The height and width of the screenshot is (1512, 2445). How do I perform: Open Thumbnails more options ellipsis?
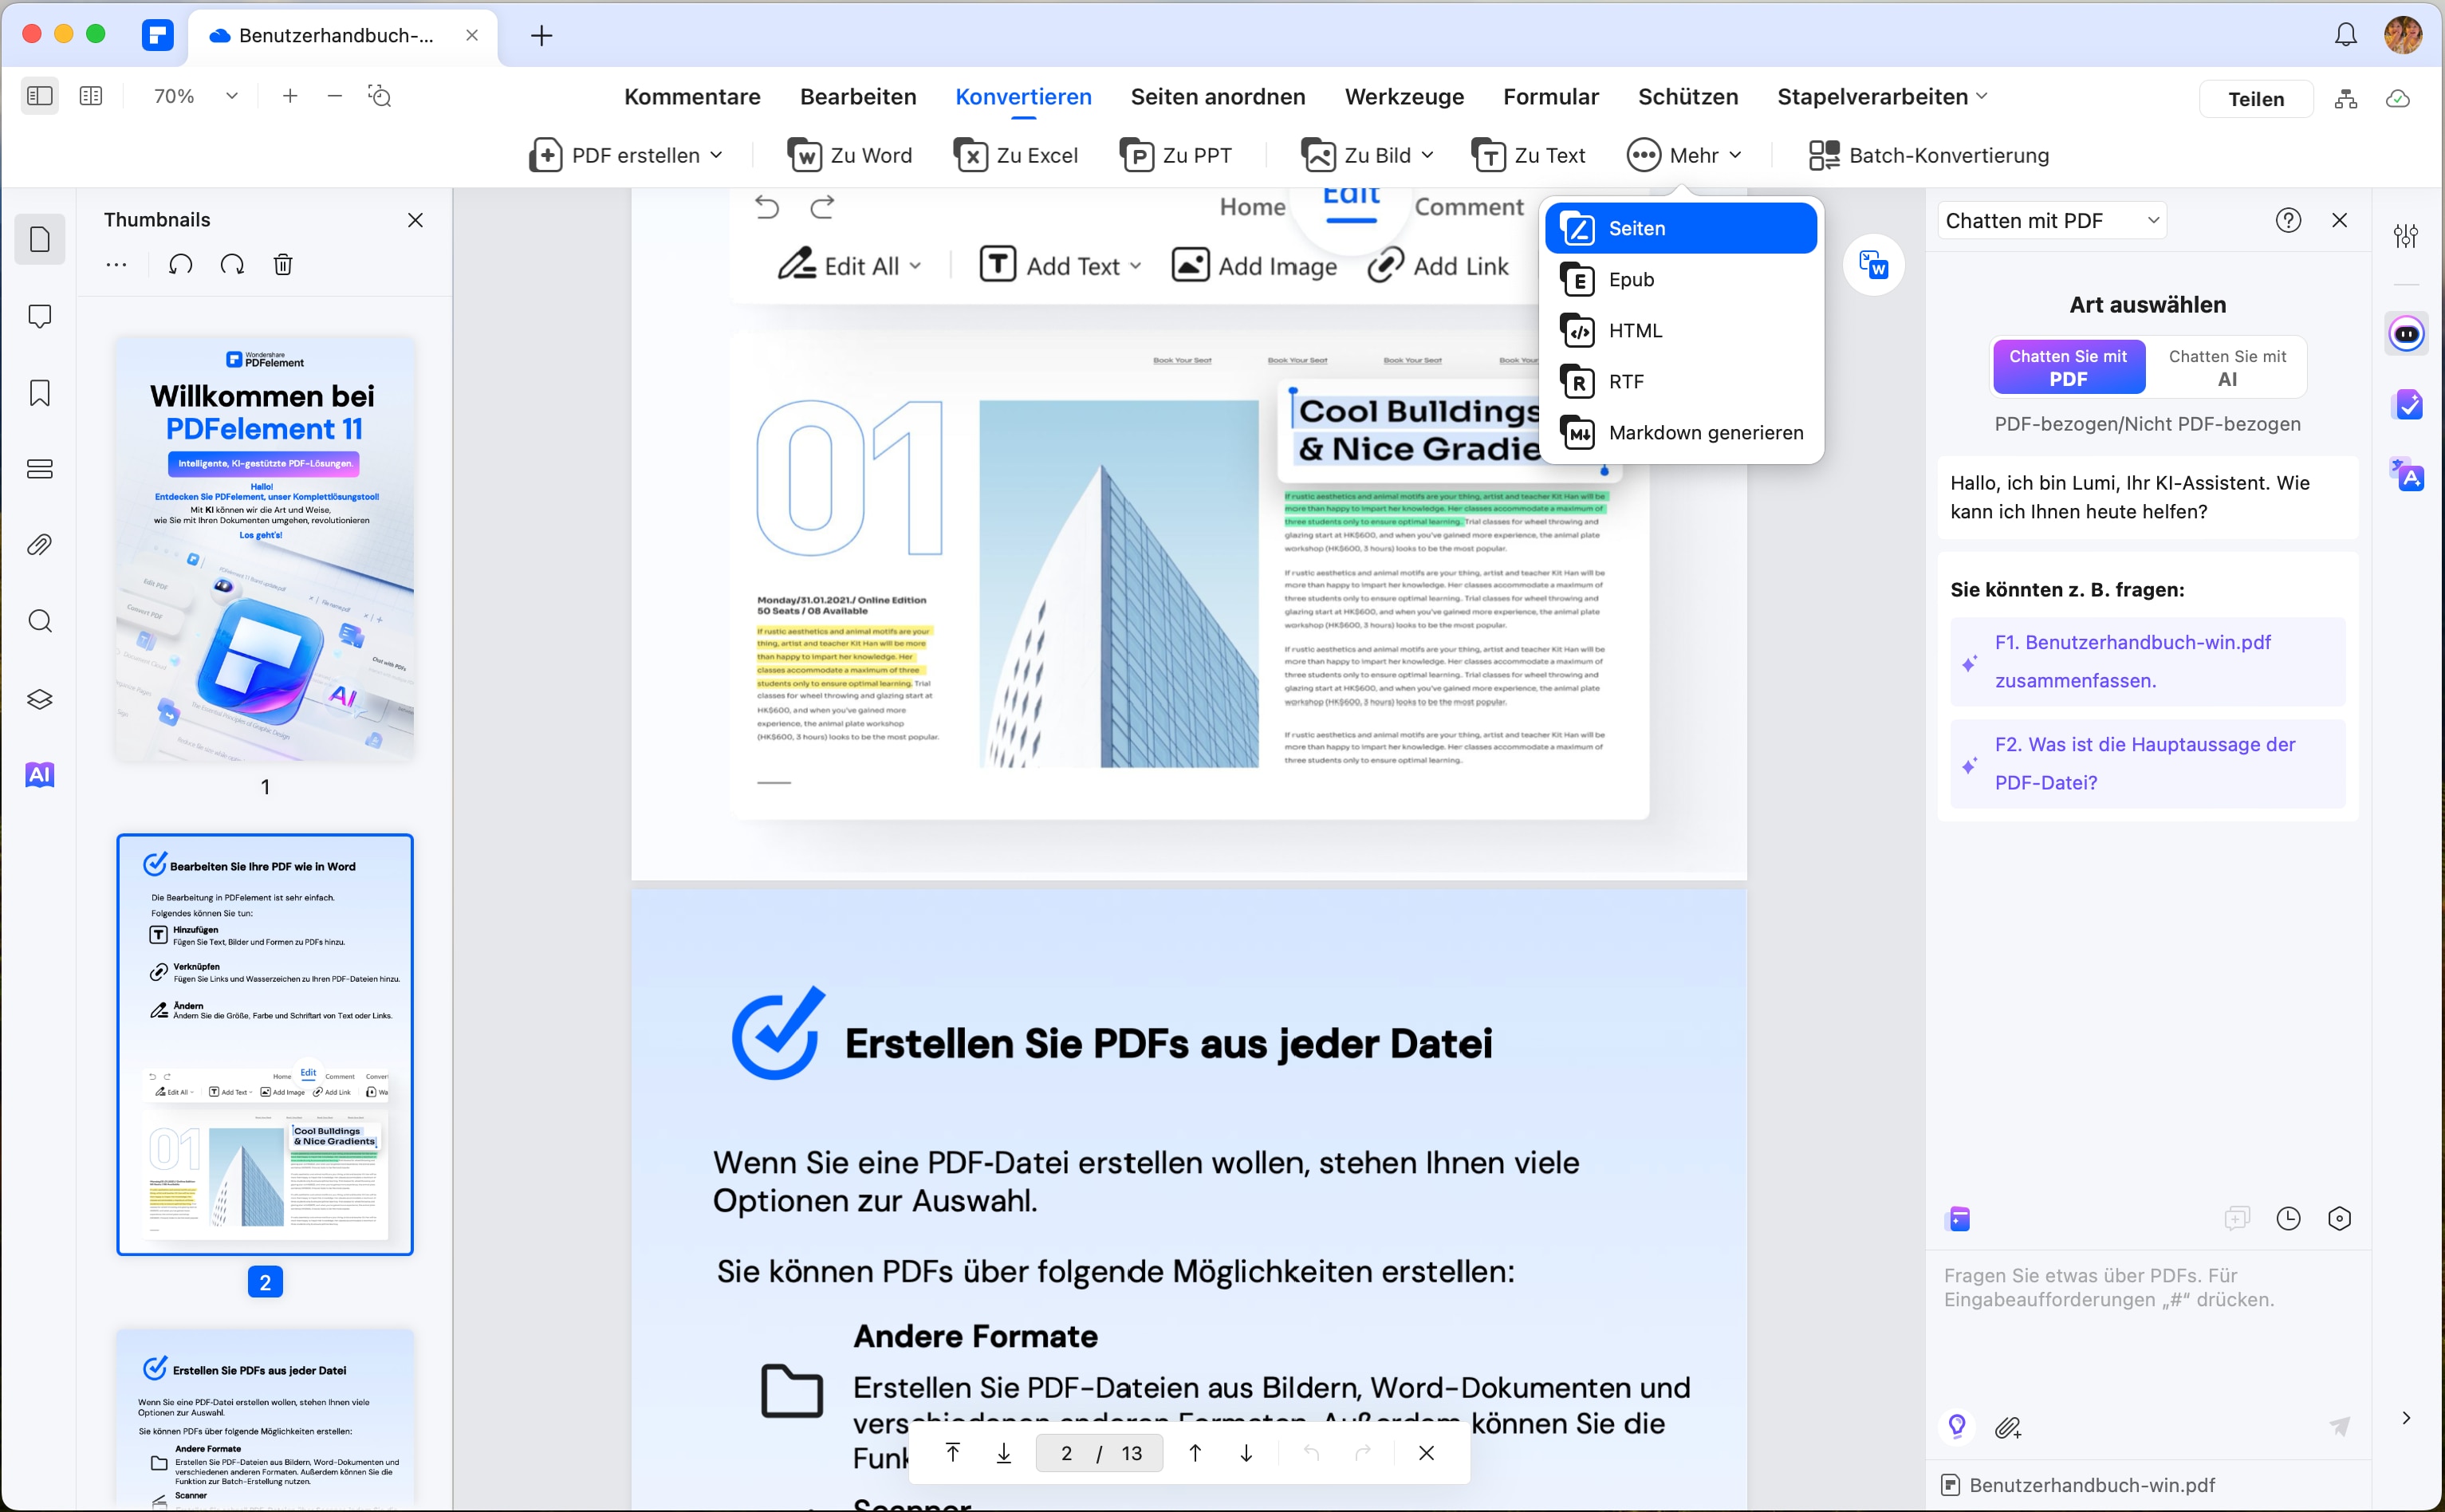(x=116, y=265)
